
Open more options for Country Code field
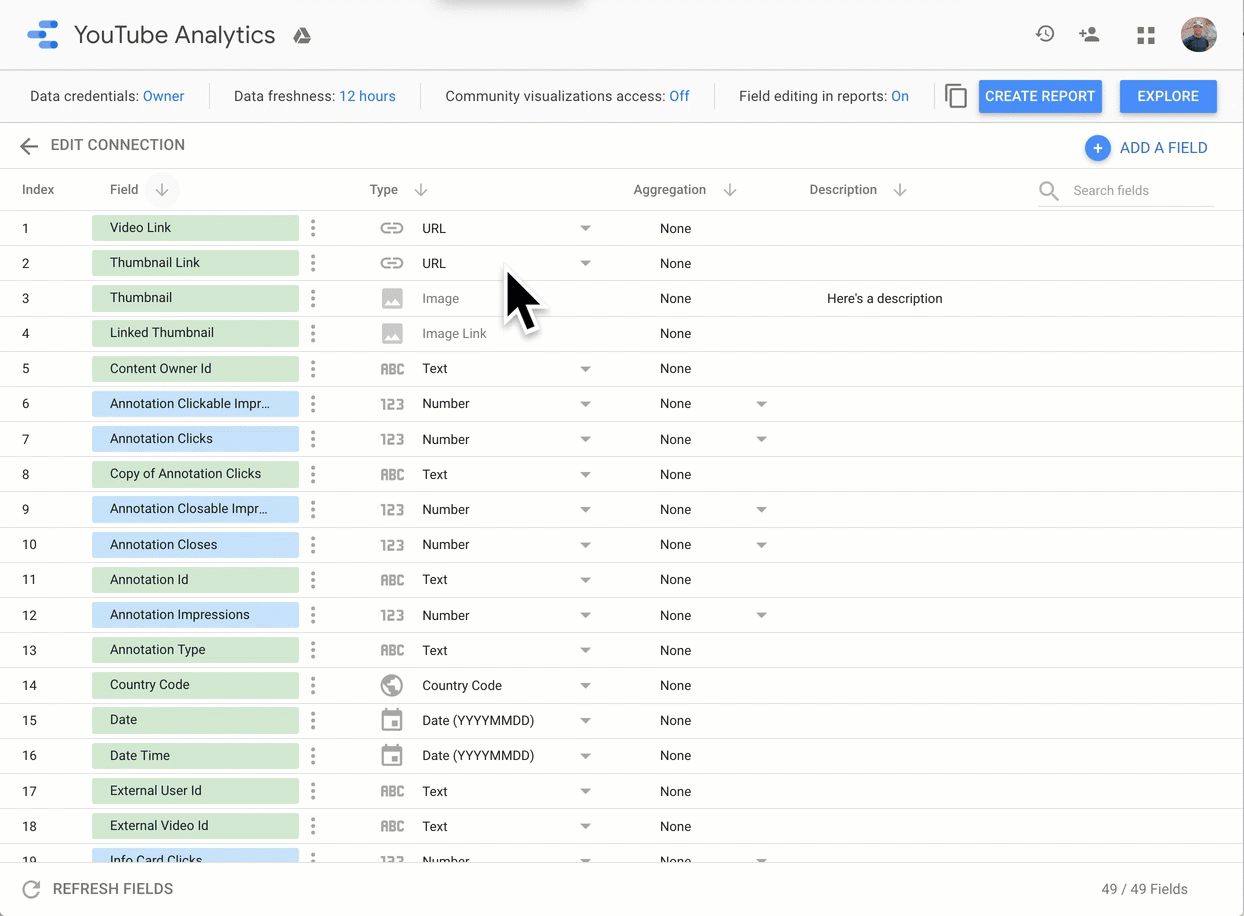[x=313, y=685]
